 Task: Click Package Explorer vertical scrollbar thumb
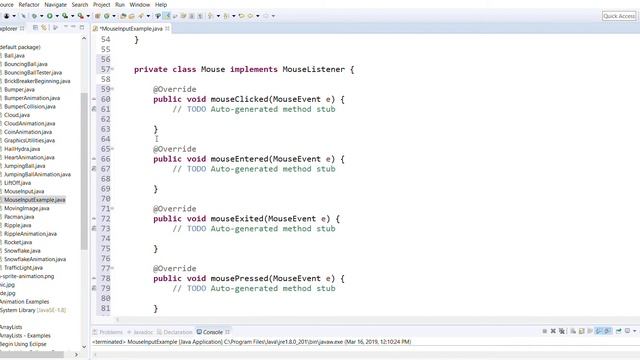tap(84, 171)
